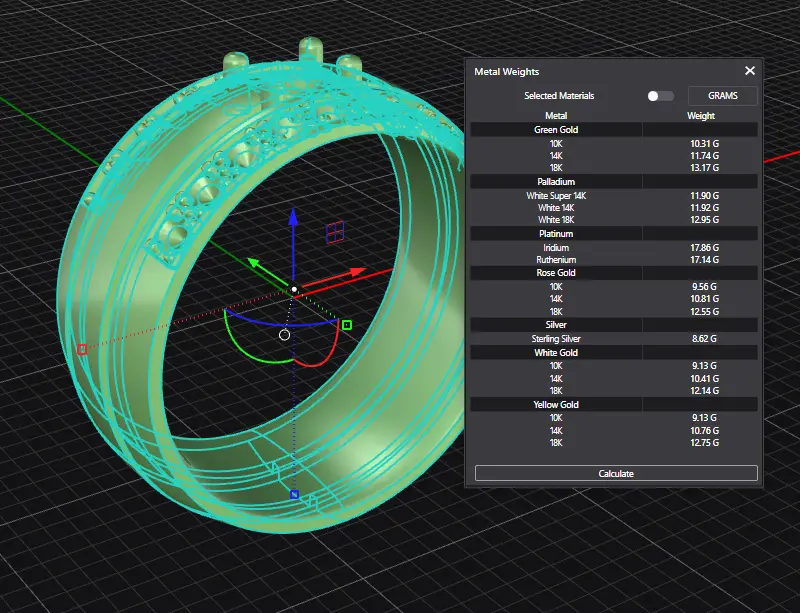Select the Iridium platinum row
800x613 pixels.
coord(614,248)
